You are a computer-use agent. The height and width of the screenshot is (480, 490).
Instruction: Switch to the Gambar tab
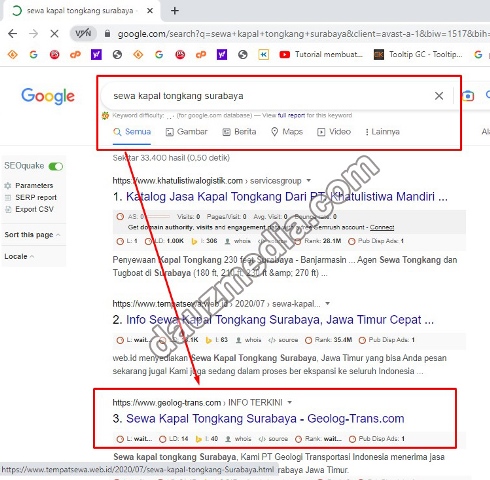187,132
